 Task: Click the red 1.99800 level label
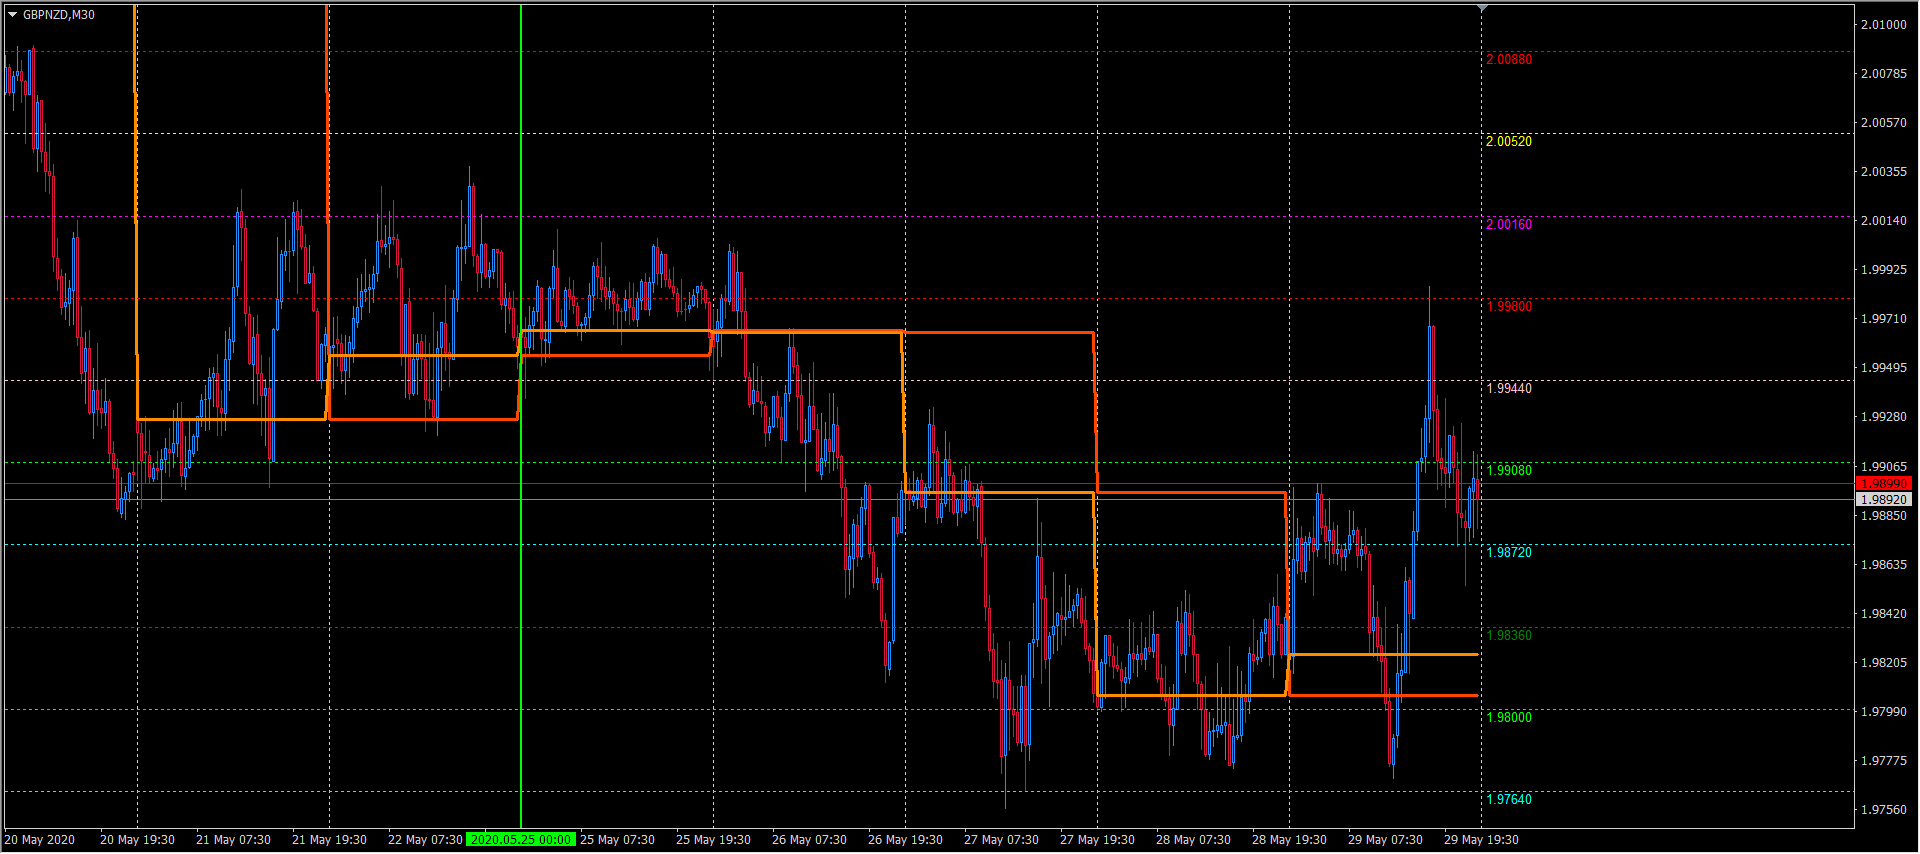pyautogui.click(x=1508, y=306)
